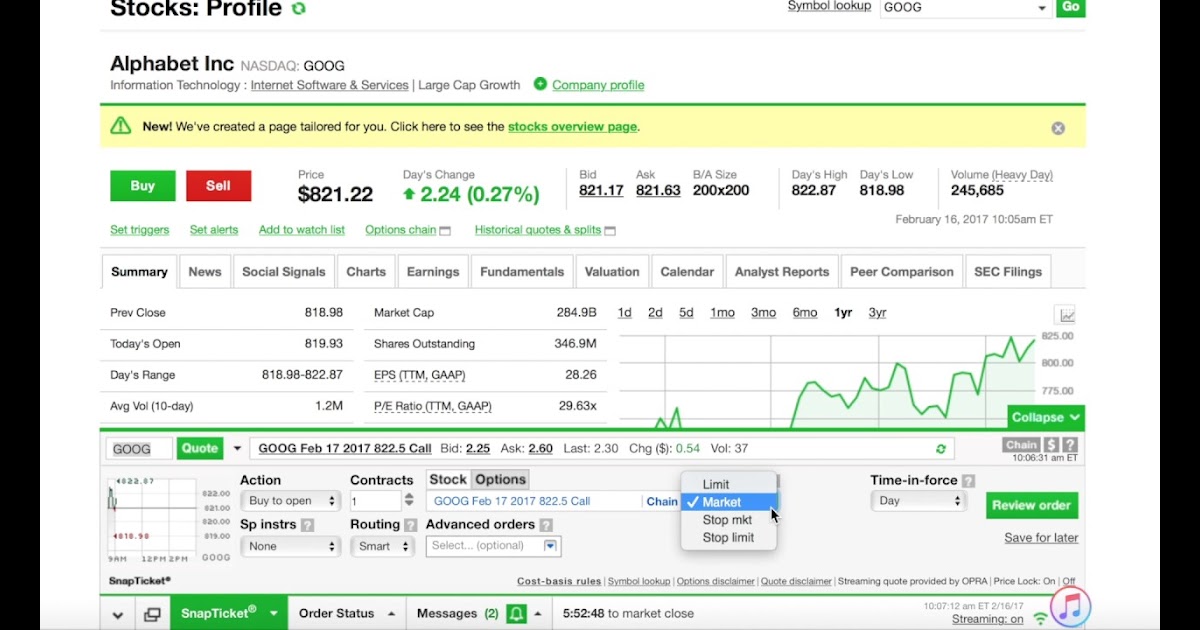Select the 1d chart range
This screenshot has height=630, width=1200.
pos(625,313)
